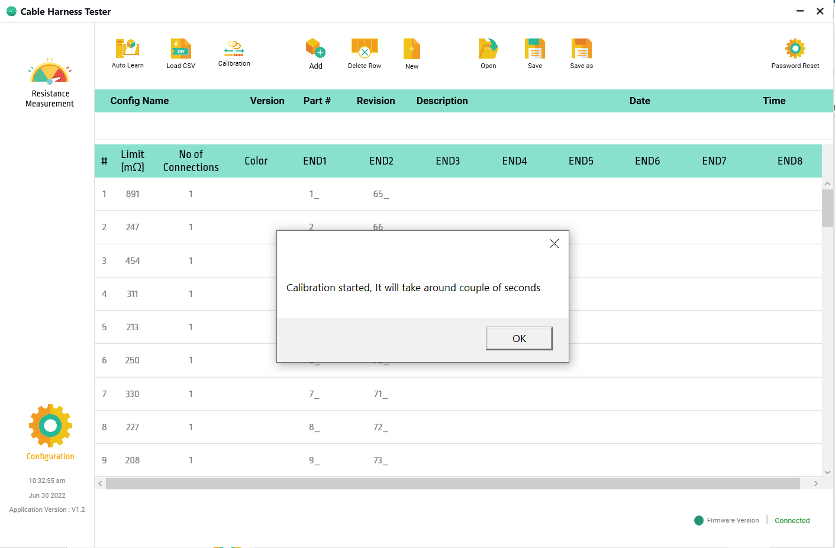Image resolution: width=836 pixels, height=548 pixels.
Task: Select limit value 250 in row 6
Action: tap(133, 360)
